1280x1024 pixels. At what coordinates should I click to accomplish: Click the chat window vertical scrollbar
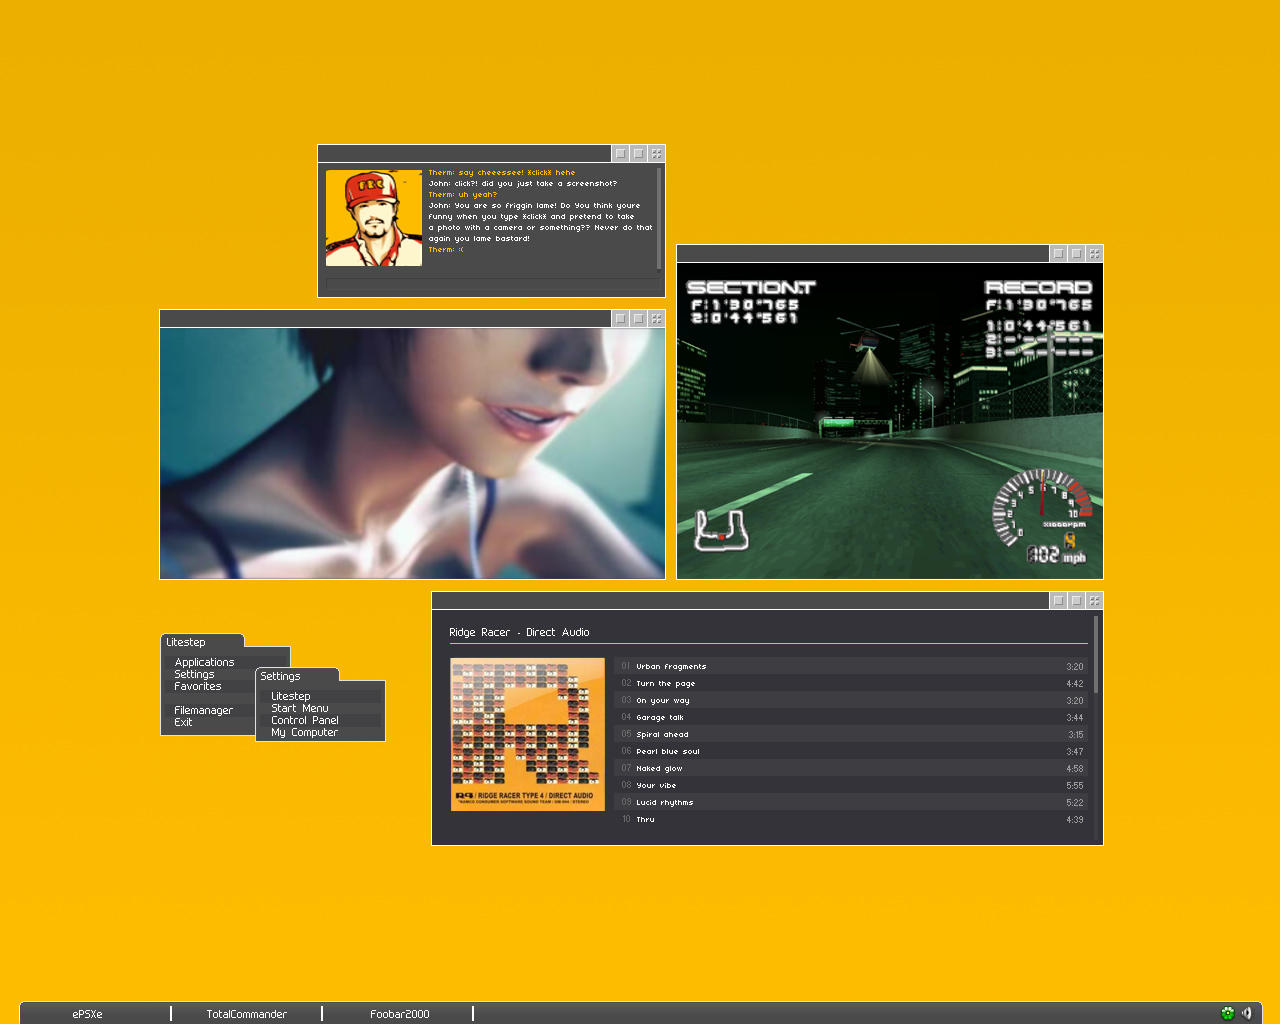pos(659,218)
